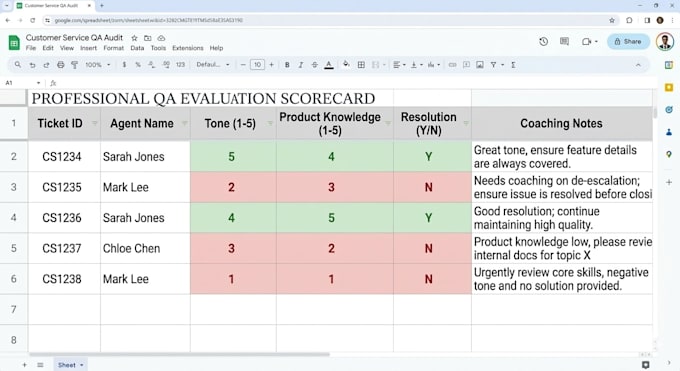The width and height of the screenshot is (680, 371).
Task: Collapse the toolbar with chevron
Action: (638, 65)
